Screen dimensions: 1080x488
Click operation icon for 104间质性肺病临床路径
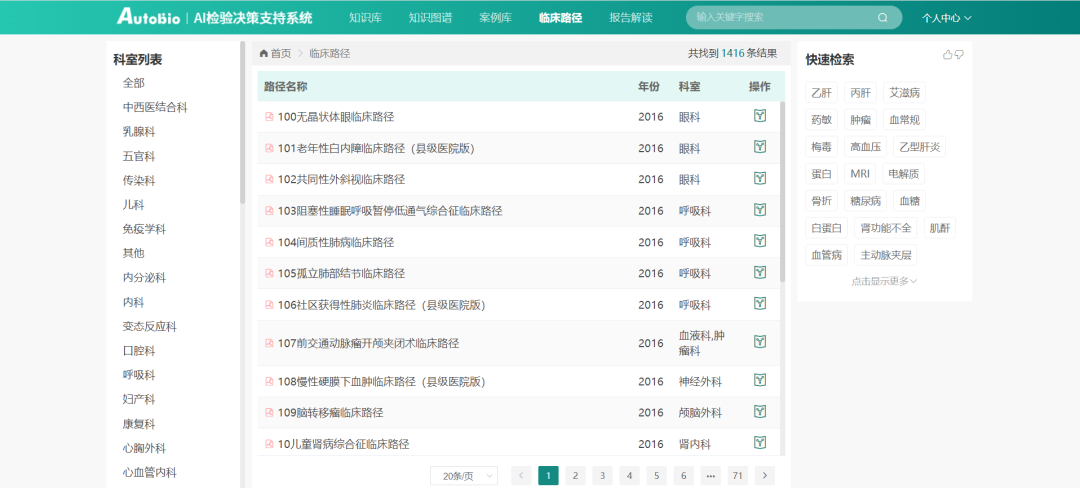click(760, 241)
